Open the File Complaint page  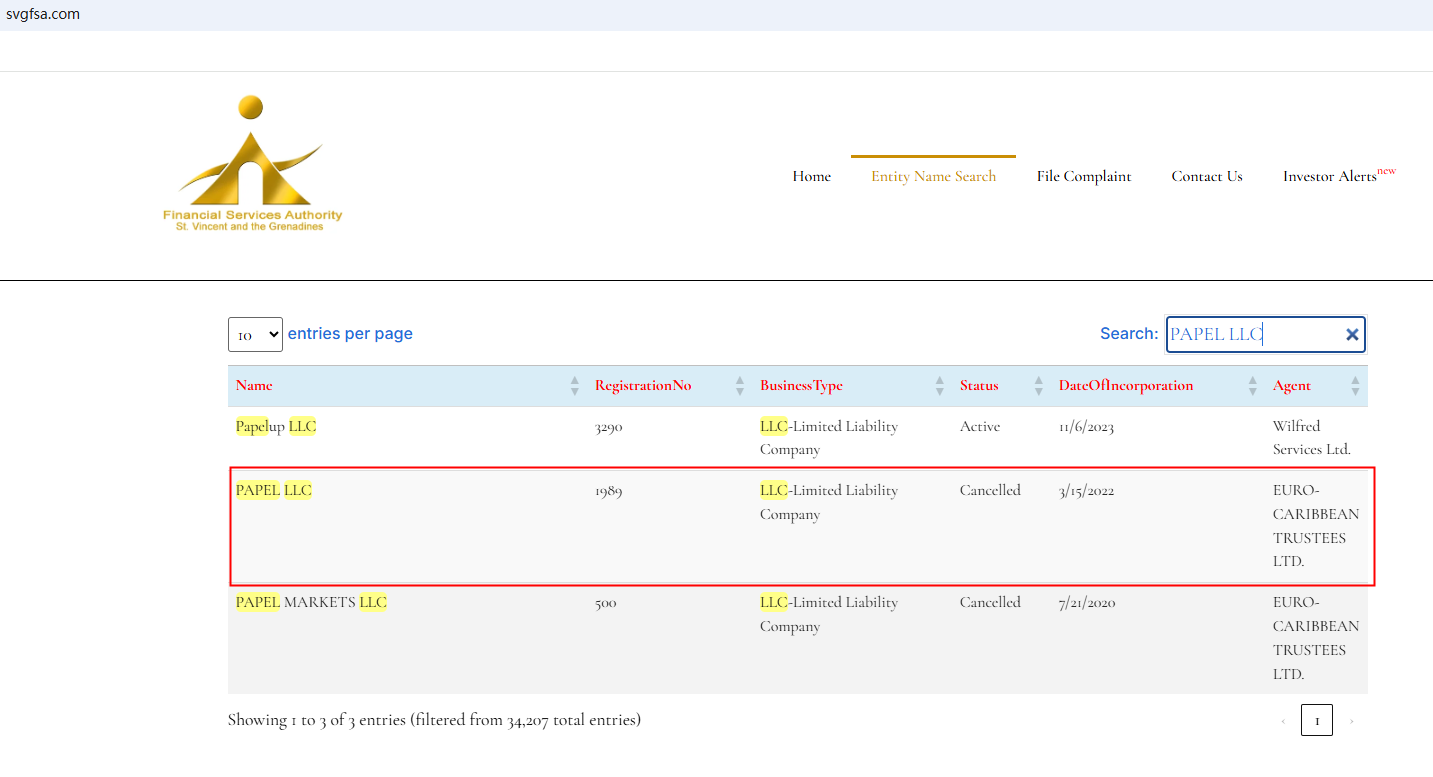coord(1083,176)
